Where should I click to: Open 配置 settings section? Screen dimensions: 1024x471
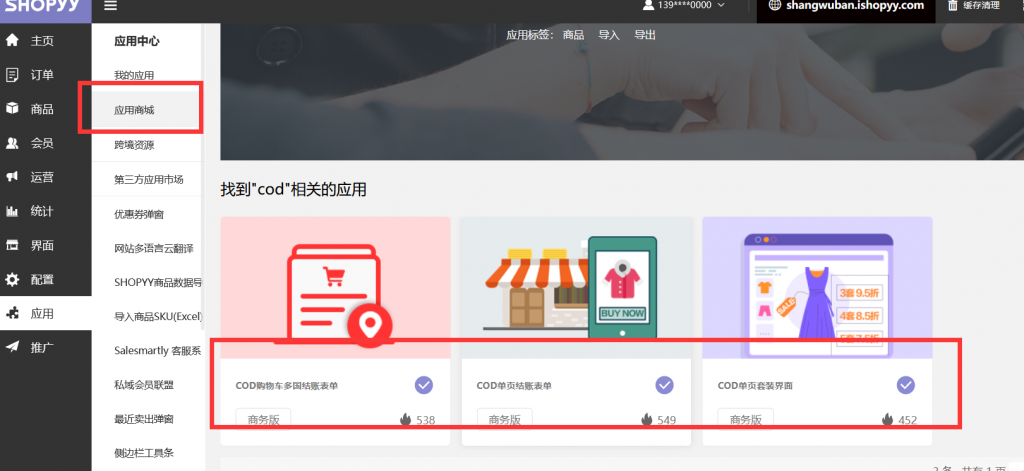pos(41,279)
